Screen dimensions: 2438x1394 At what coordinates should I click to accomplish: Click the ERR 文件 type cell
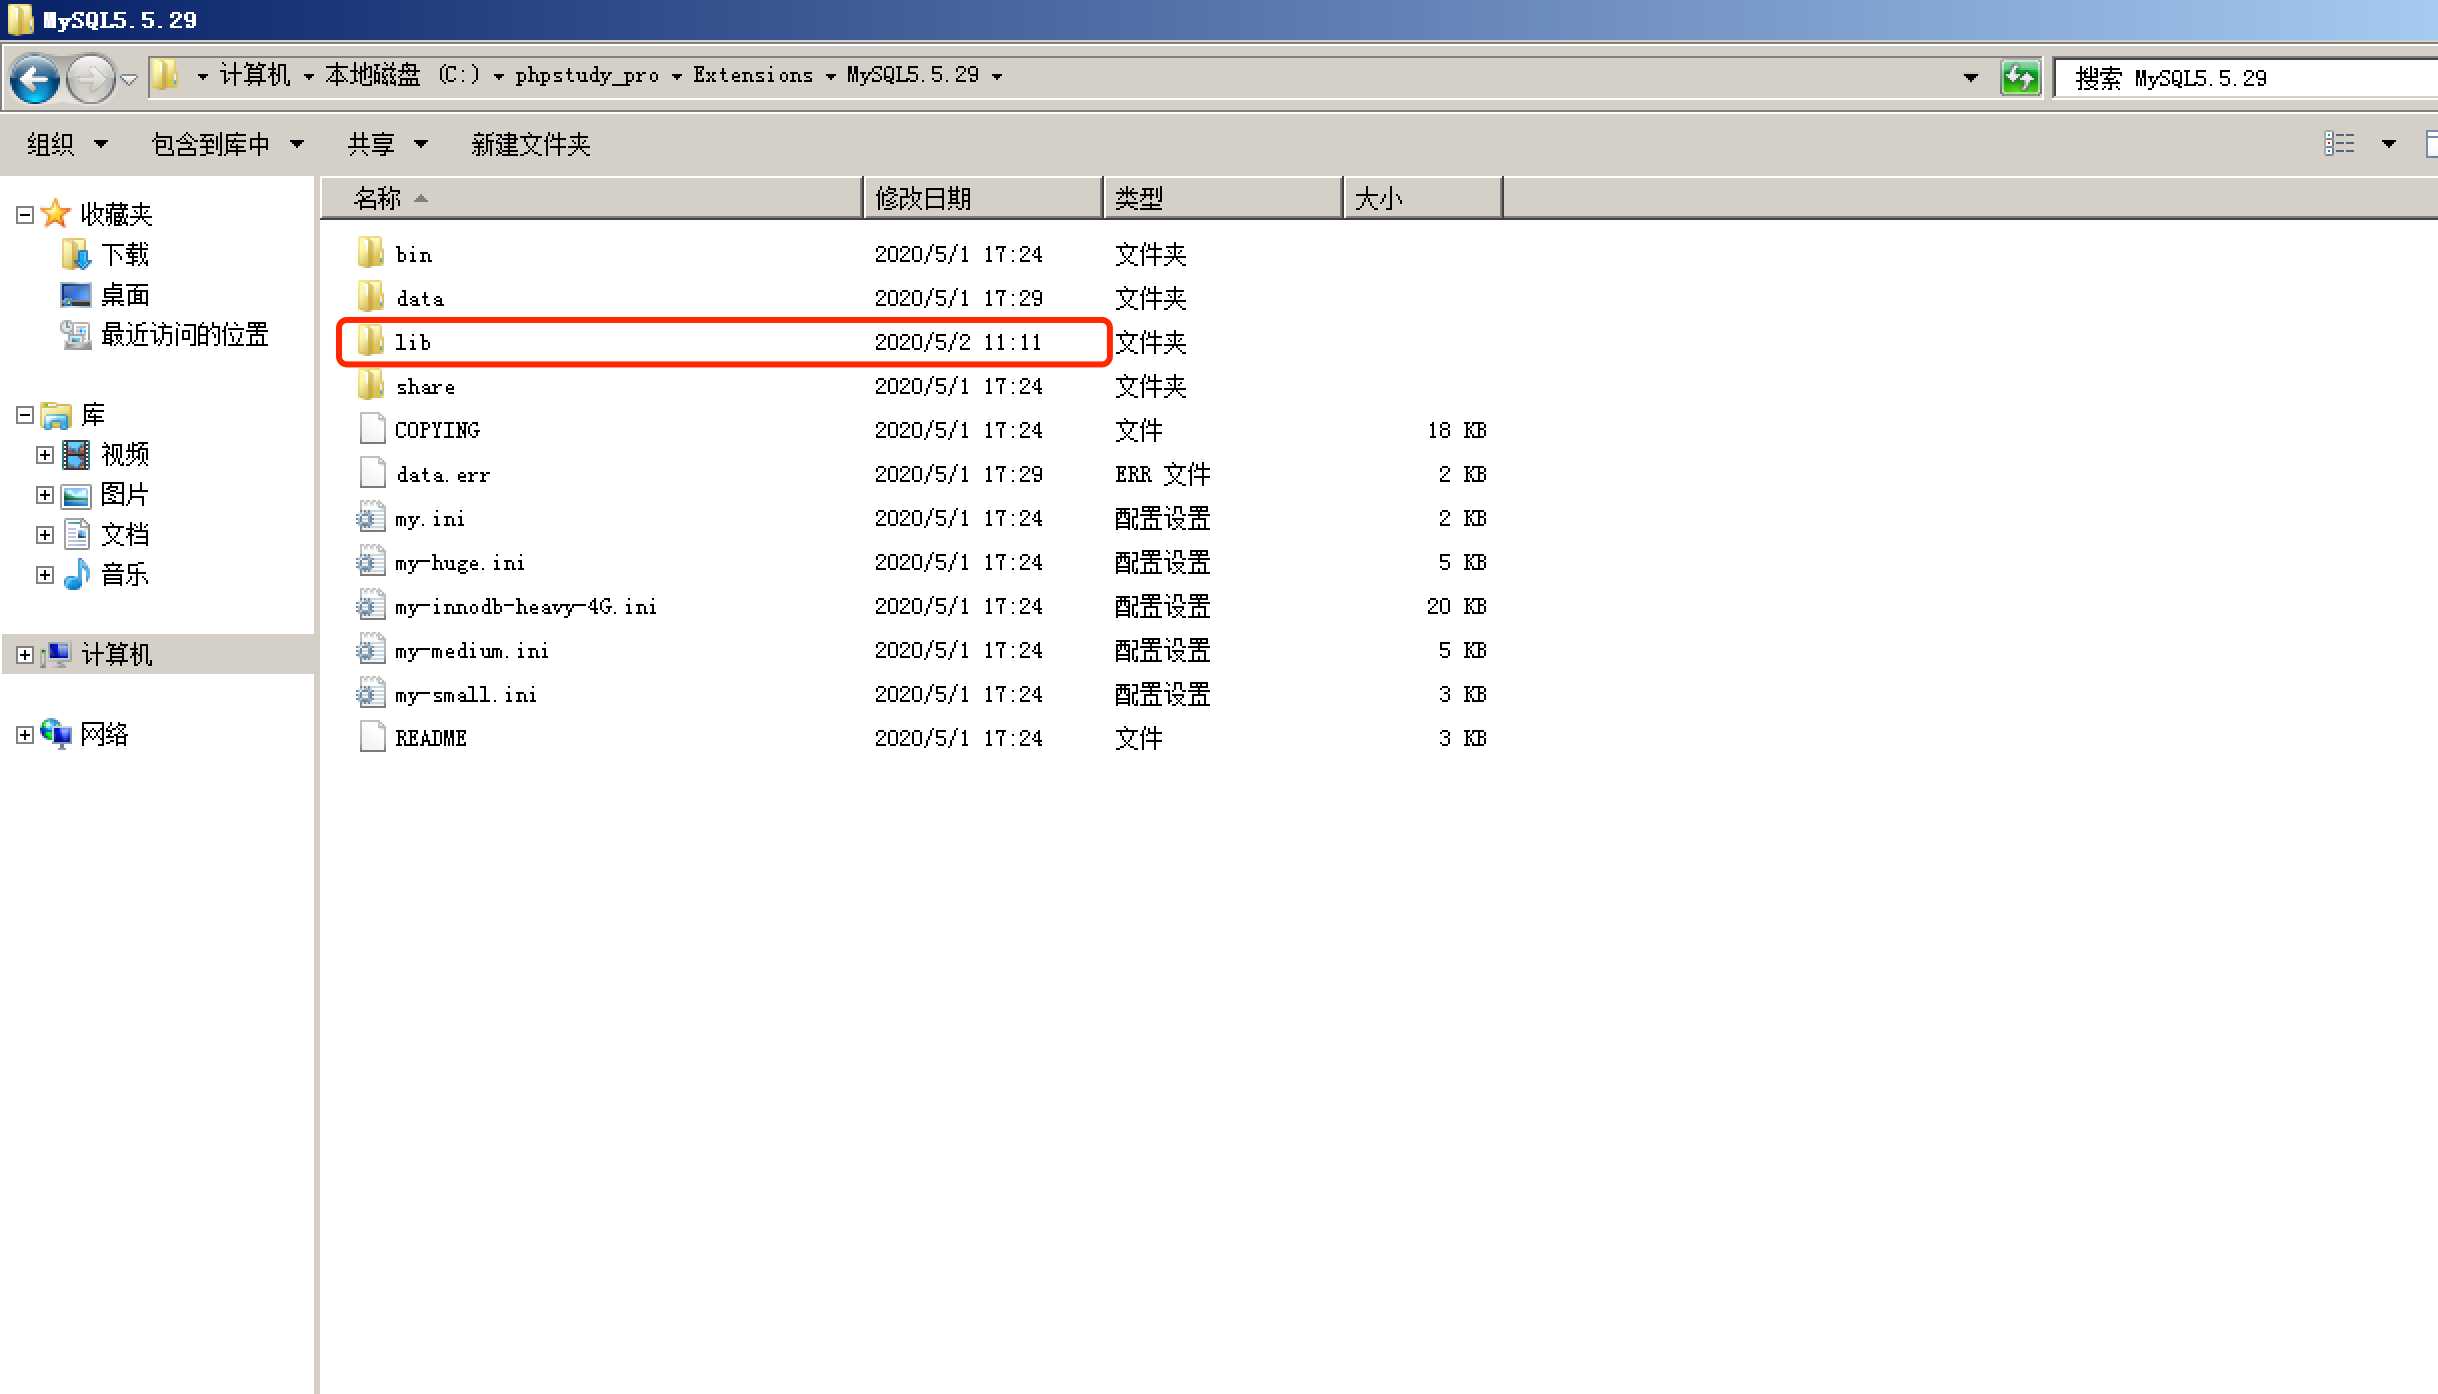[1162, 474]
